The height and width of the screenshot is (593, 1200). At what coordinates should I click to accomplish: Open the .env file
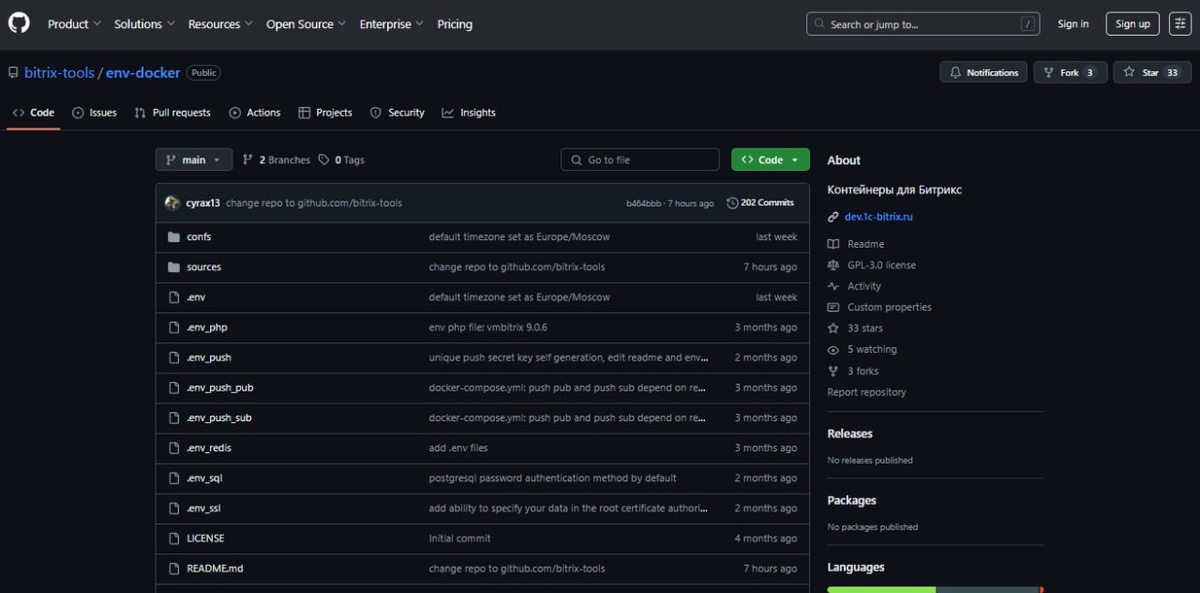point(196,297)
